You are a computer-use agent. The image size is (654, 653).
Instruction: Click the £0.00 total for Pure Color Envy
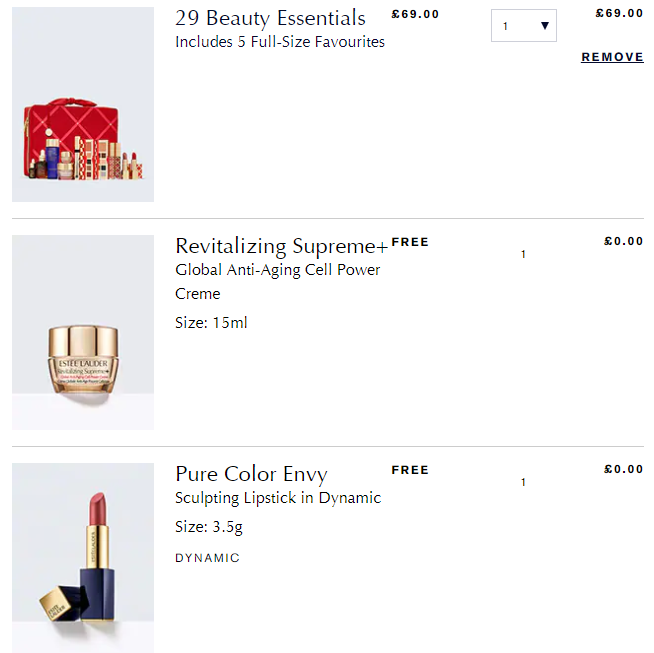click(624, 470)
